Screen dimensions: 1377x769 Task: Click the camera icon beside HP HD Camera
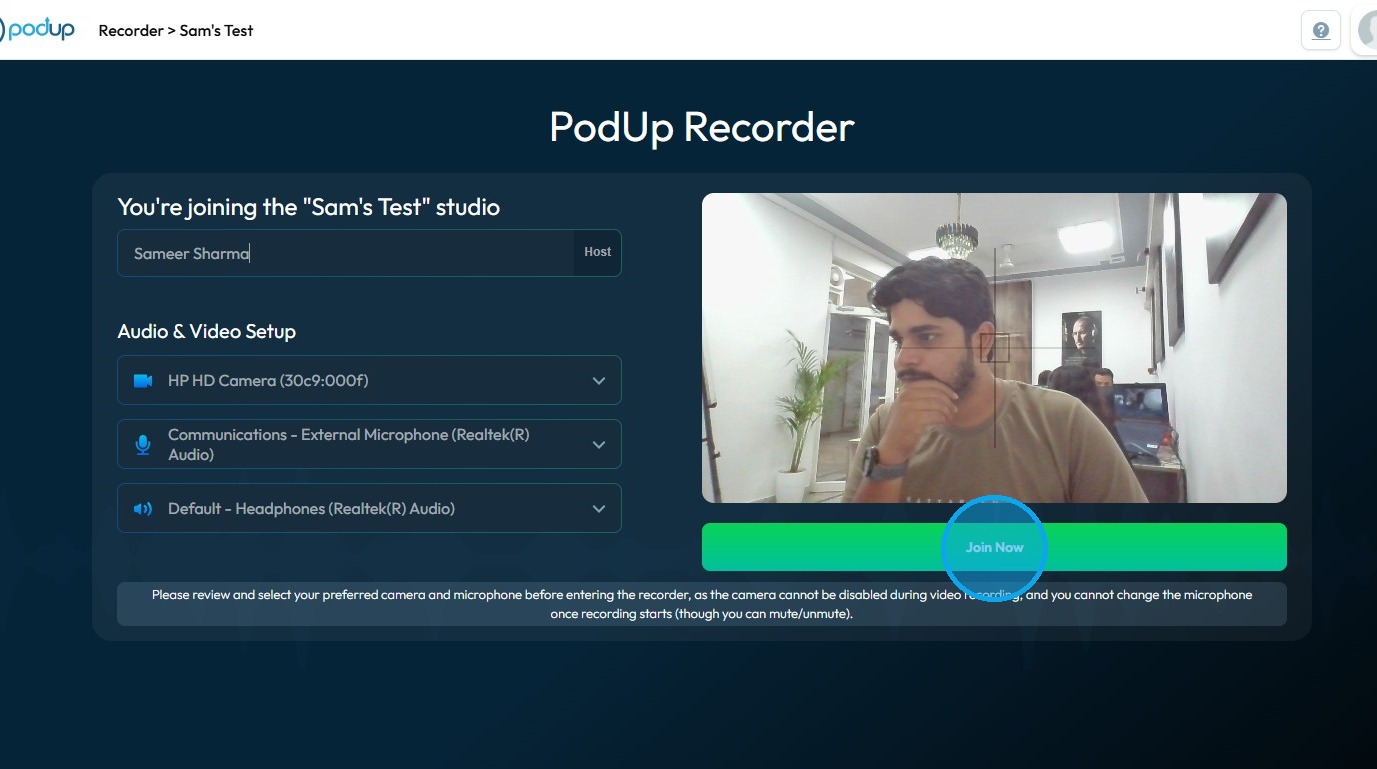coord(143,381)
